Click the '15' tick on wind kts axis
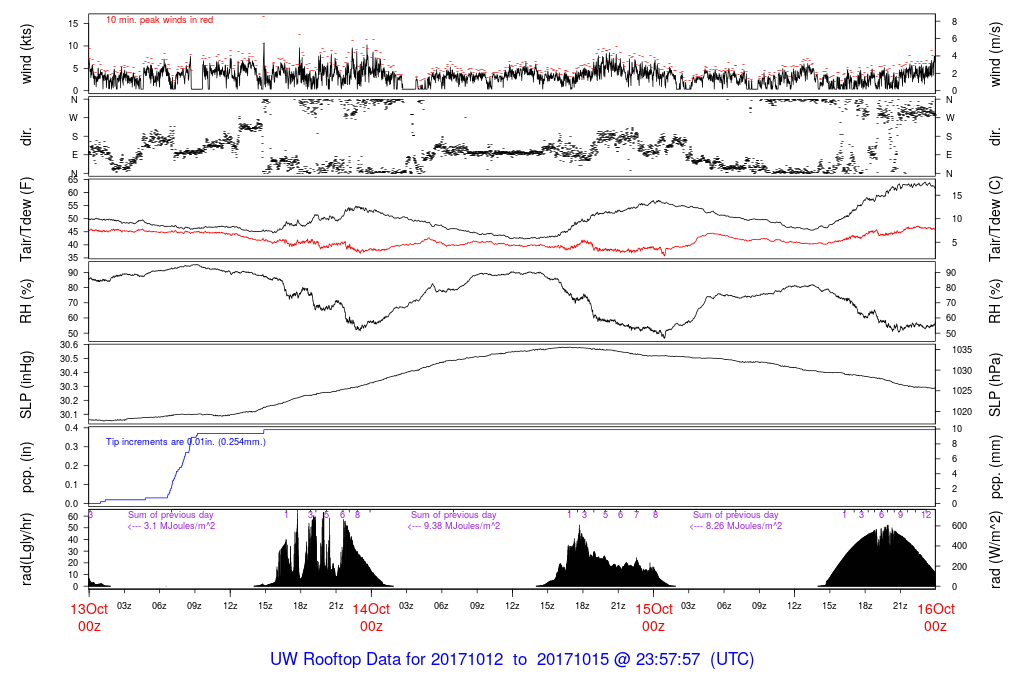The image size is (1024, 700). point(73,24)
